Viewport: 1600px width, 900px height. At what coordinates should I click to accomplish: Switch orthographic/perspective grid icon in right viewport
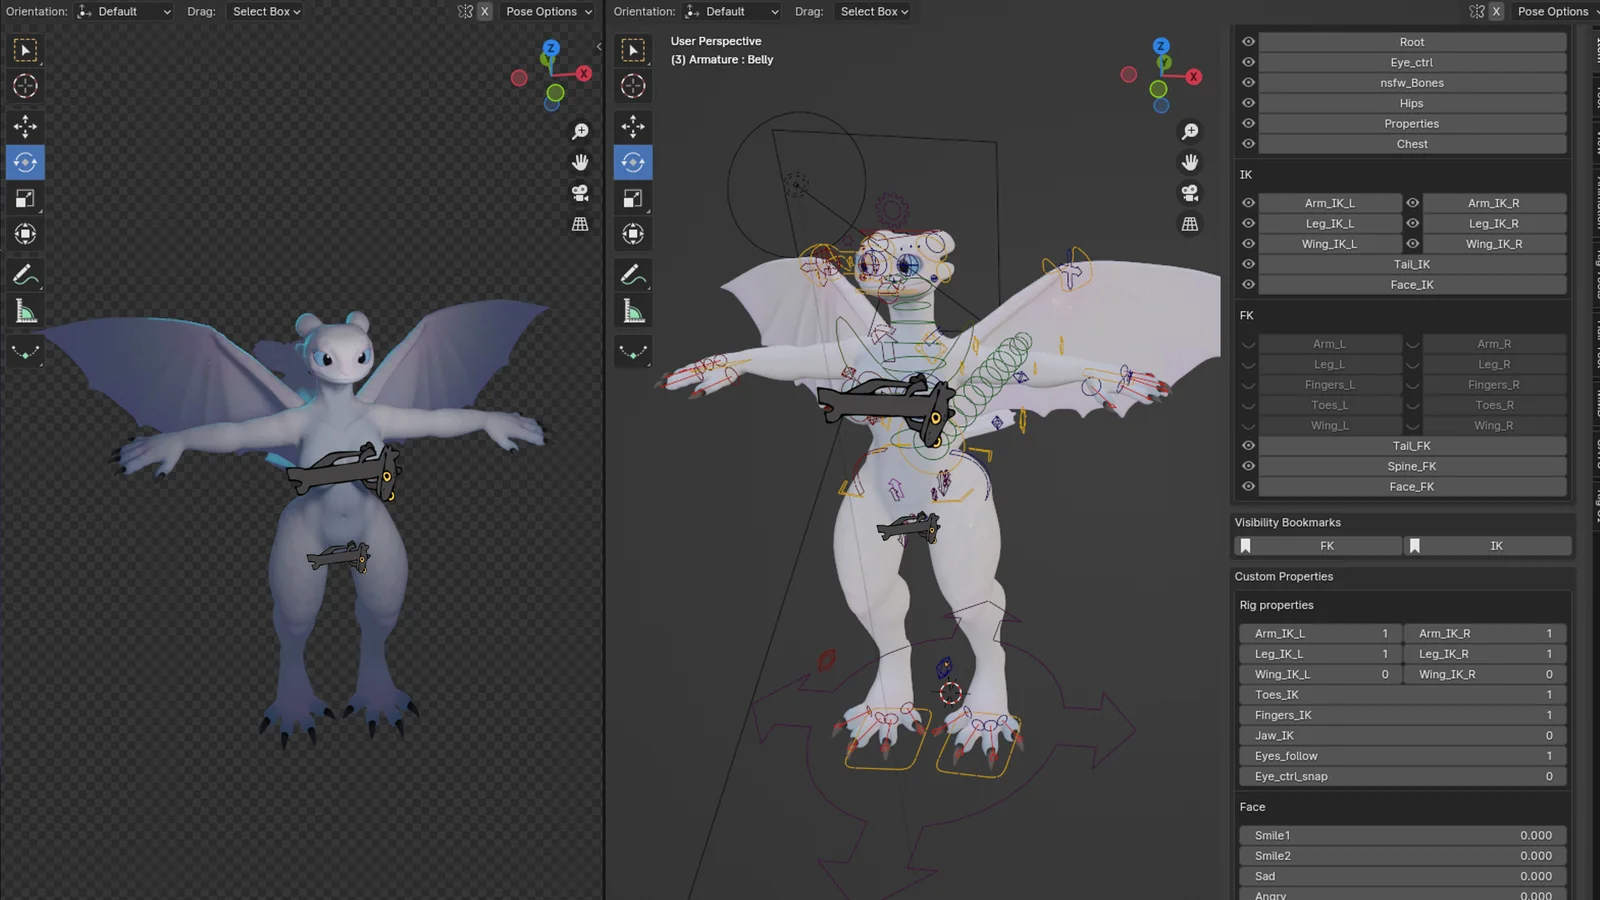pyautogui.click(x=1190, y=224)
